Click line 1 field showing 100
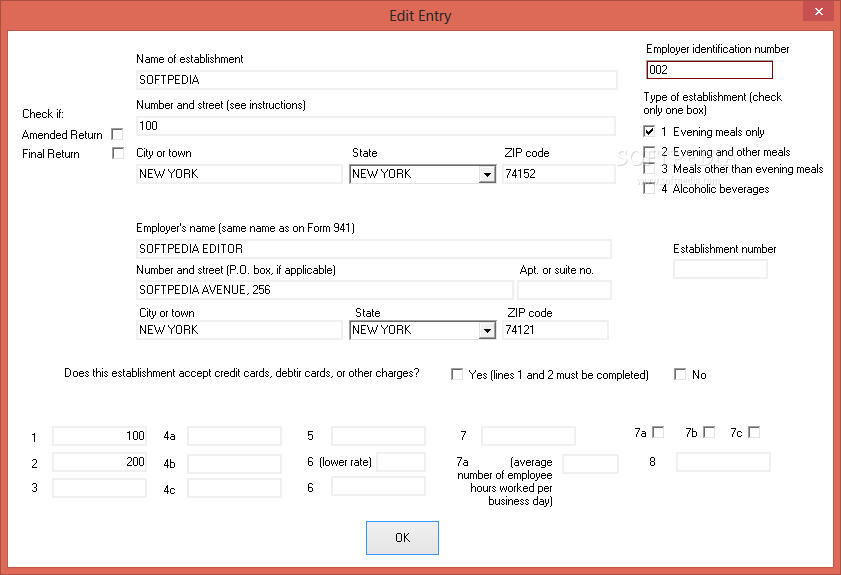The width and height of the screenshot is (841, 575). coord(99,436)
